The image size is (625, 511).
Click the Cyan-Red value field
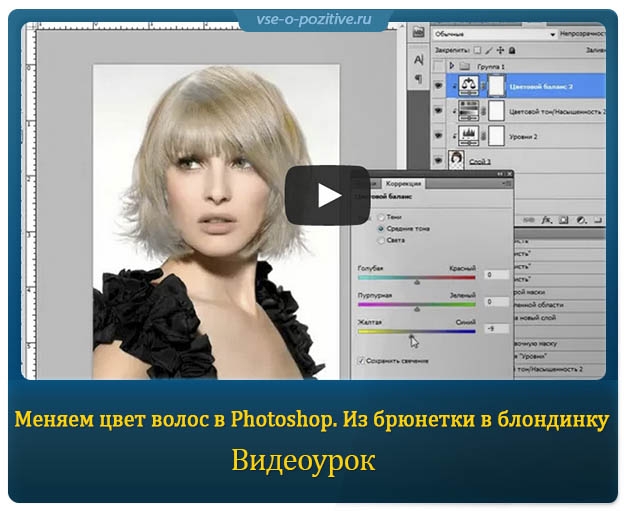(x=496, y=275)
